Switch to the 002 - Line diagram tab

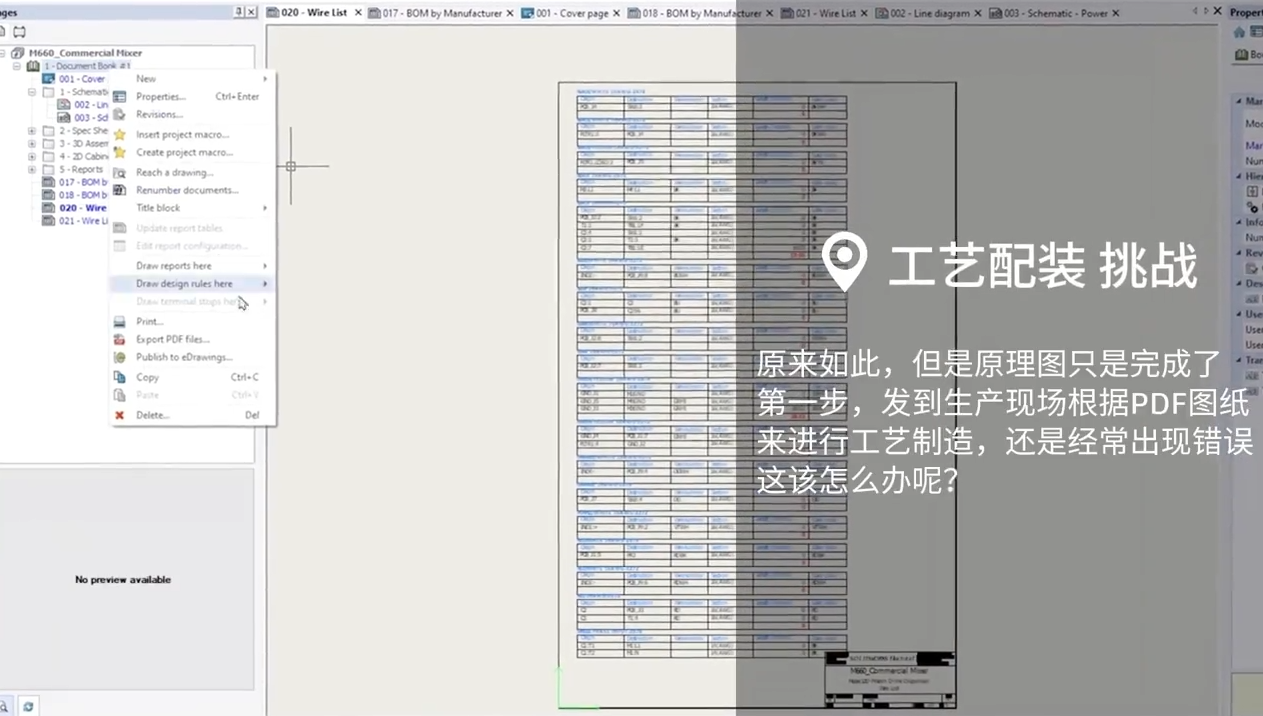click(929, 13)
